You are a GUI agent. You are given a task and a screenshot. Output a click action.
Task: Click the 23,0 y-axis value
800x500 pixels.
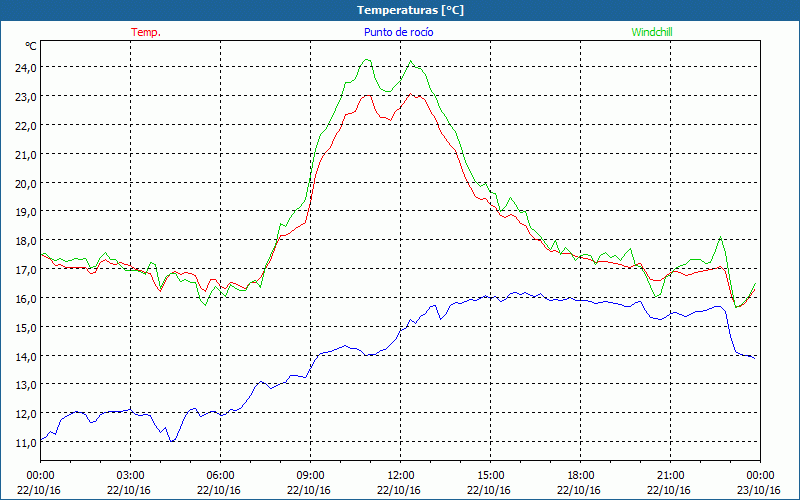(26, 97)
